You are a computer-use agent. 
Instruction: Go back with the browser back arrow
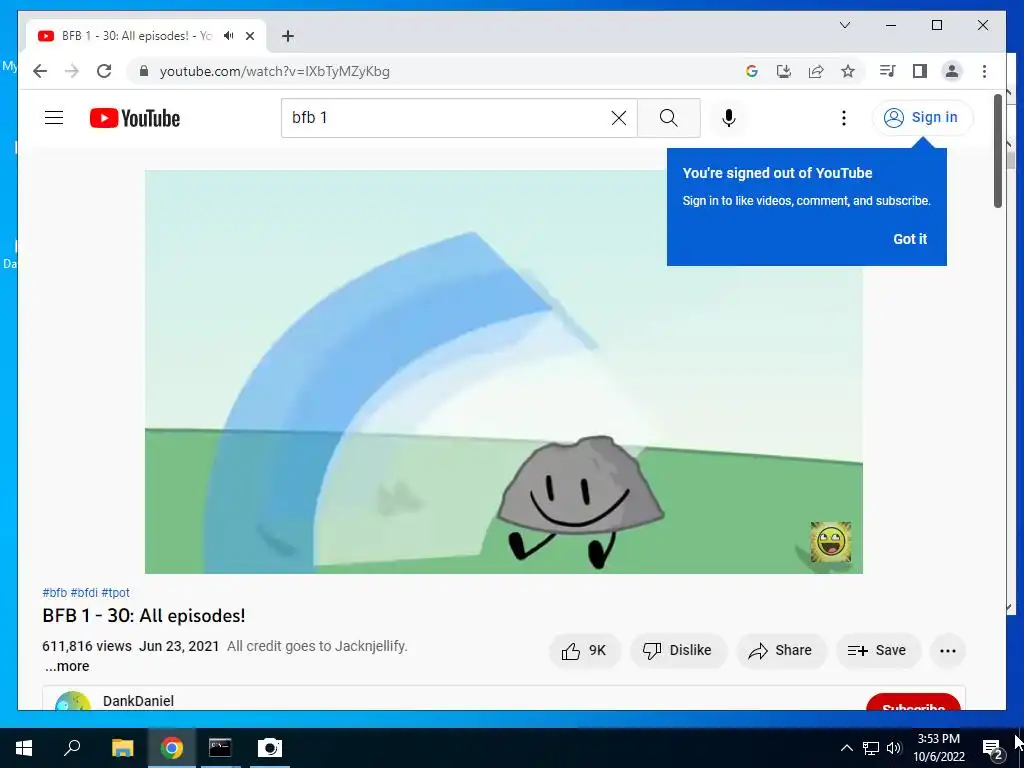point(40,71)
